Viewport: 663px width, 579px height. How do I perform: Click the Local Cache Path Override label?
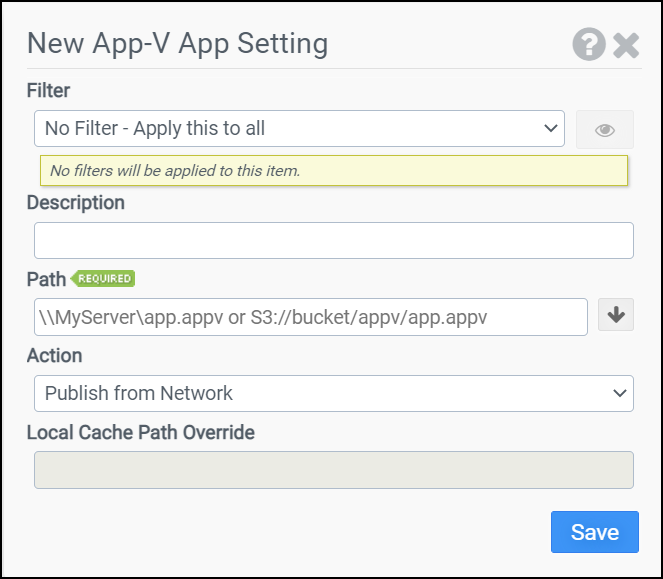pos(140,433)
